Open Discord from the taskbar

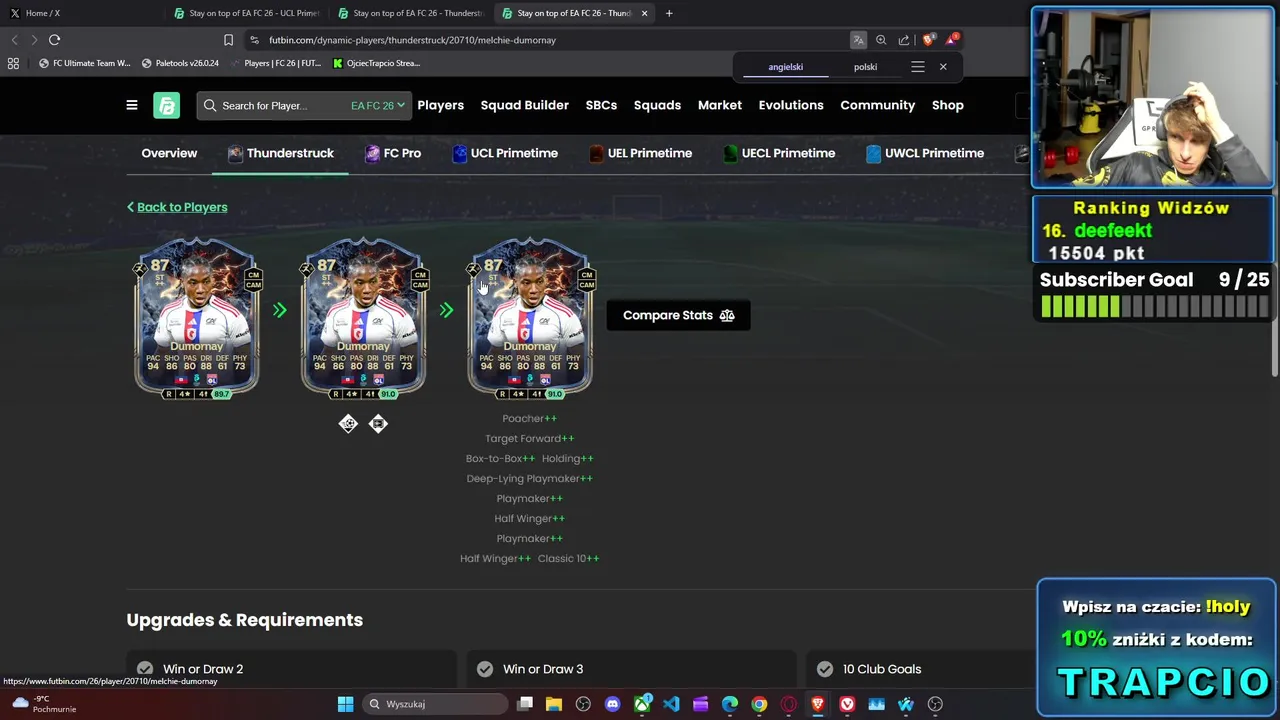point(612,704)
